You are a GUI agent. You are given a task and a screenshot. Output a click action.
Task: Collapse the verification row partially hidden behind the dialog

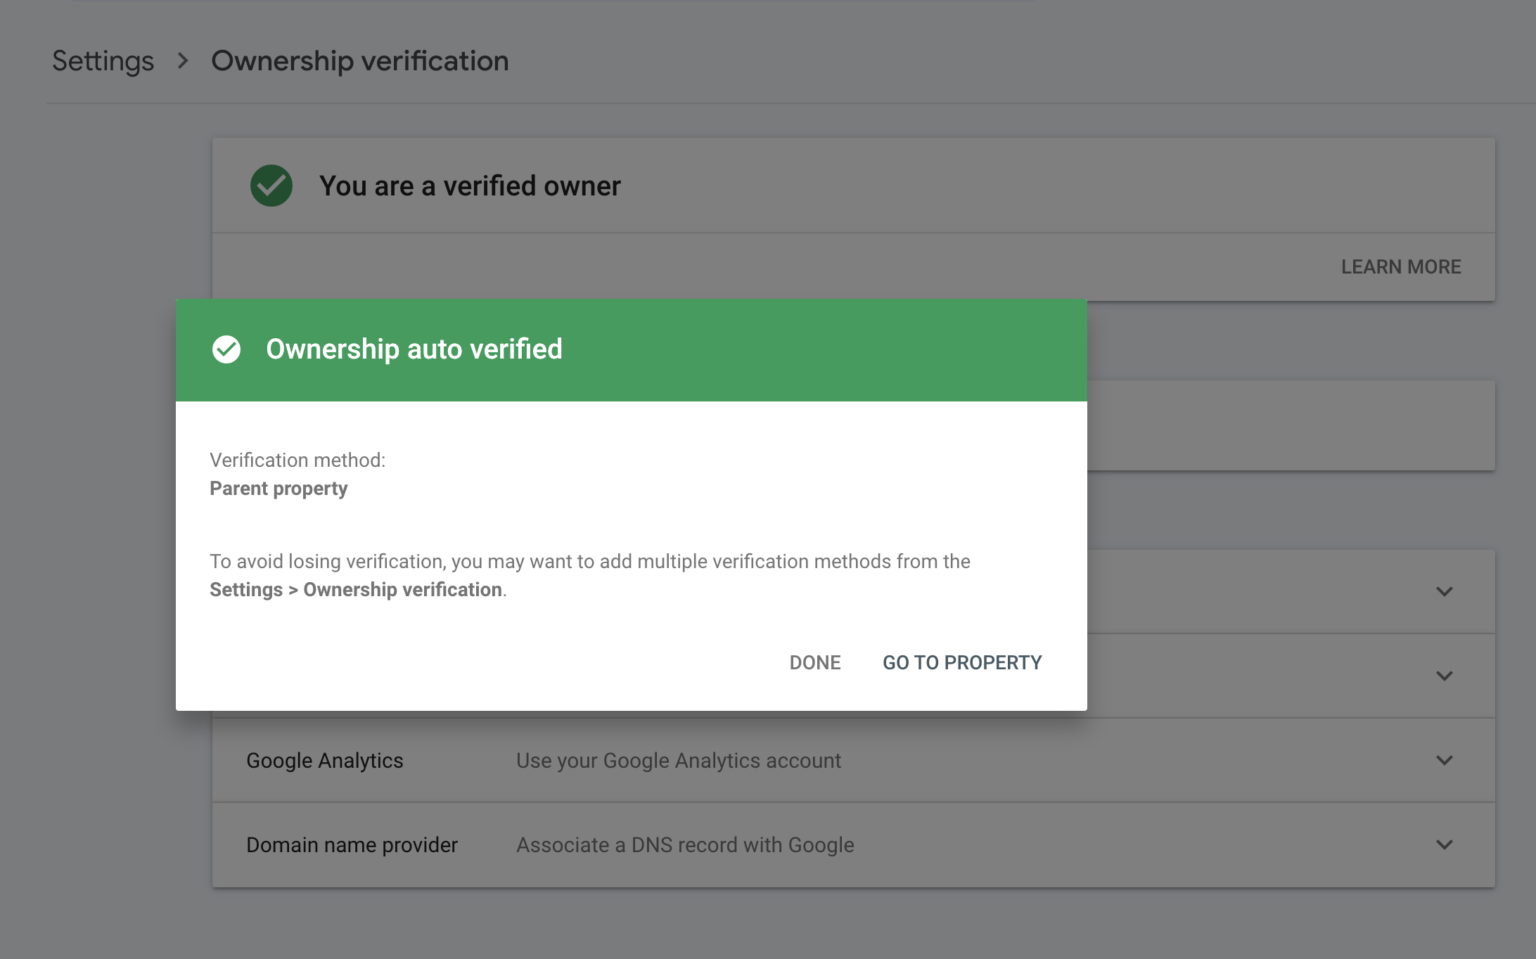[x=1444, y=591]
